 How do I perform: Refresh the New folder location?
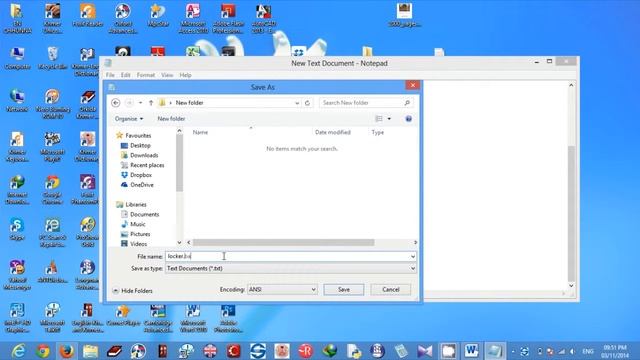click(x=307, y=103)
